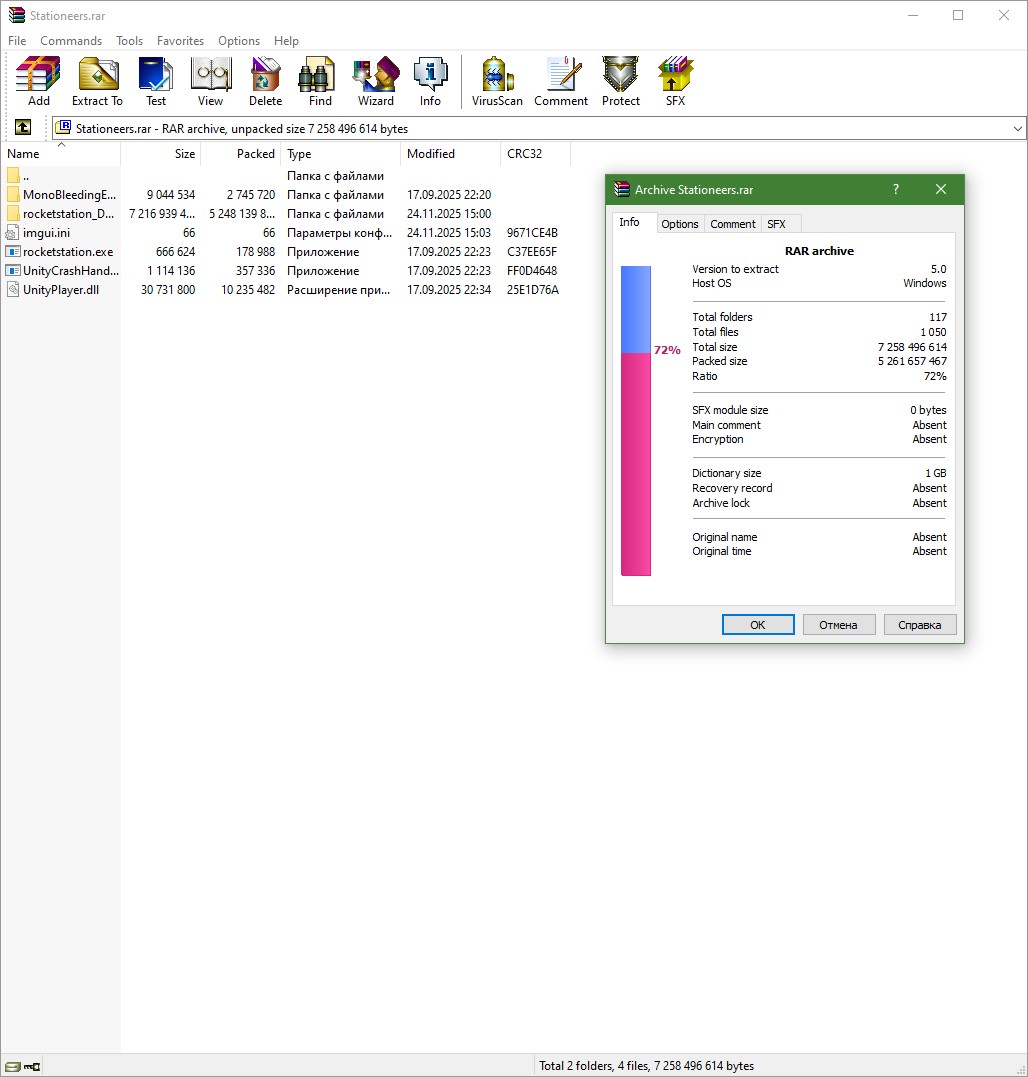The width and height of the screenshot is (1028, 1077).
Task: Click the SFX toolbar icon
Action: click(x=675, y=81)
